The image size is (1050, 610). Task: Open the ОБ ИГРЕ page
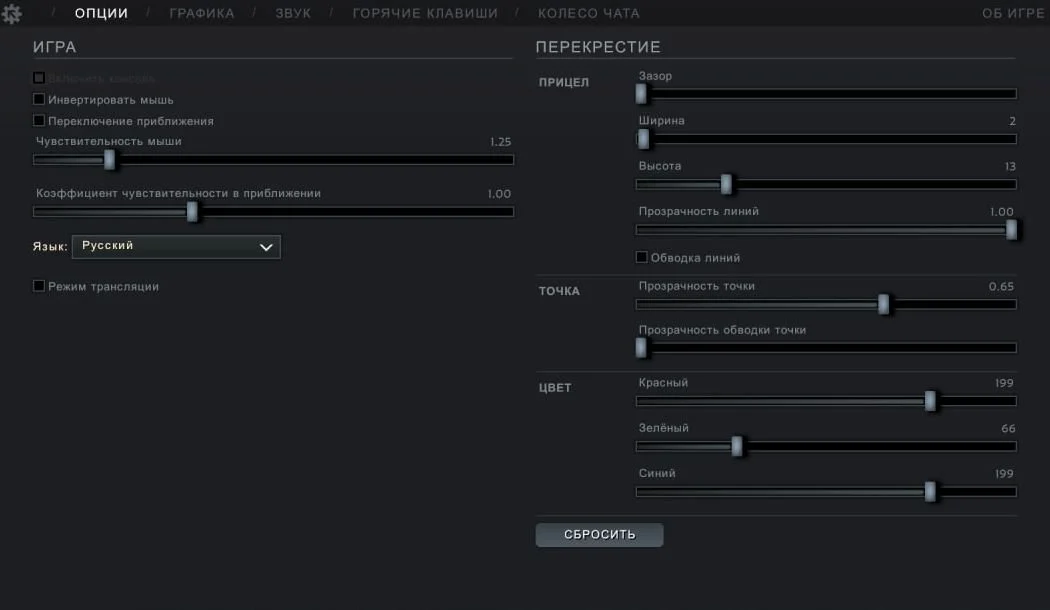tap(1013, 13)
